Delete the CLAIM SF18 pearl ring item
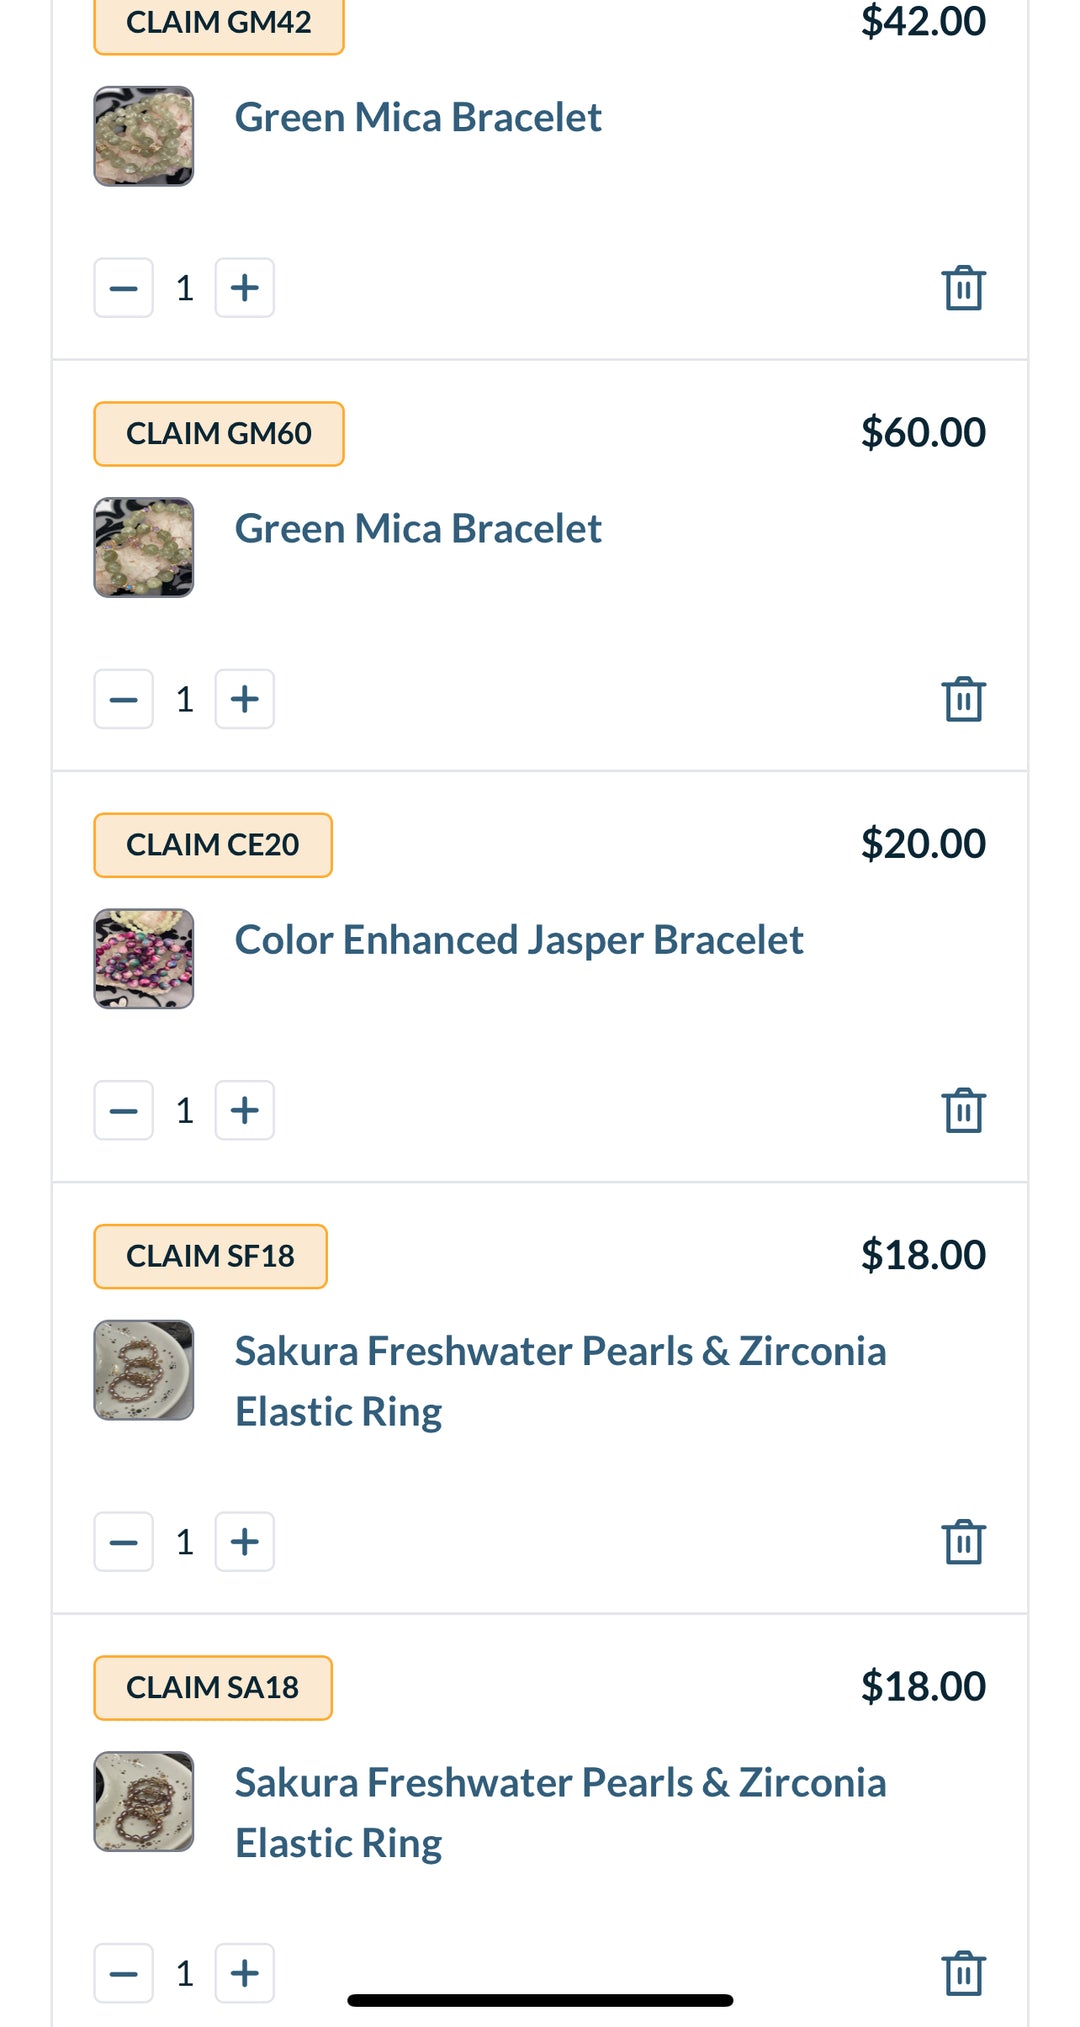 [x=963, y=1542]
